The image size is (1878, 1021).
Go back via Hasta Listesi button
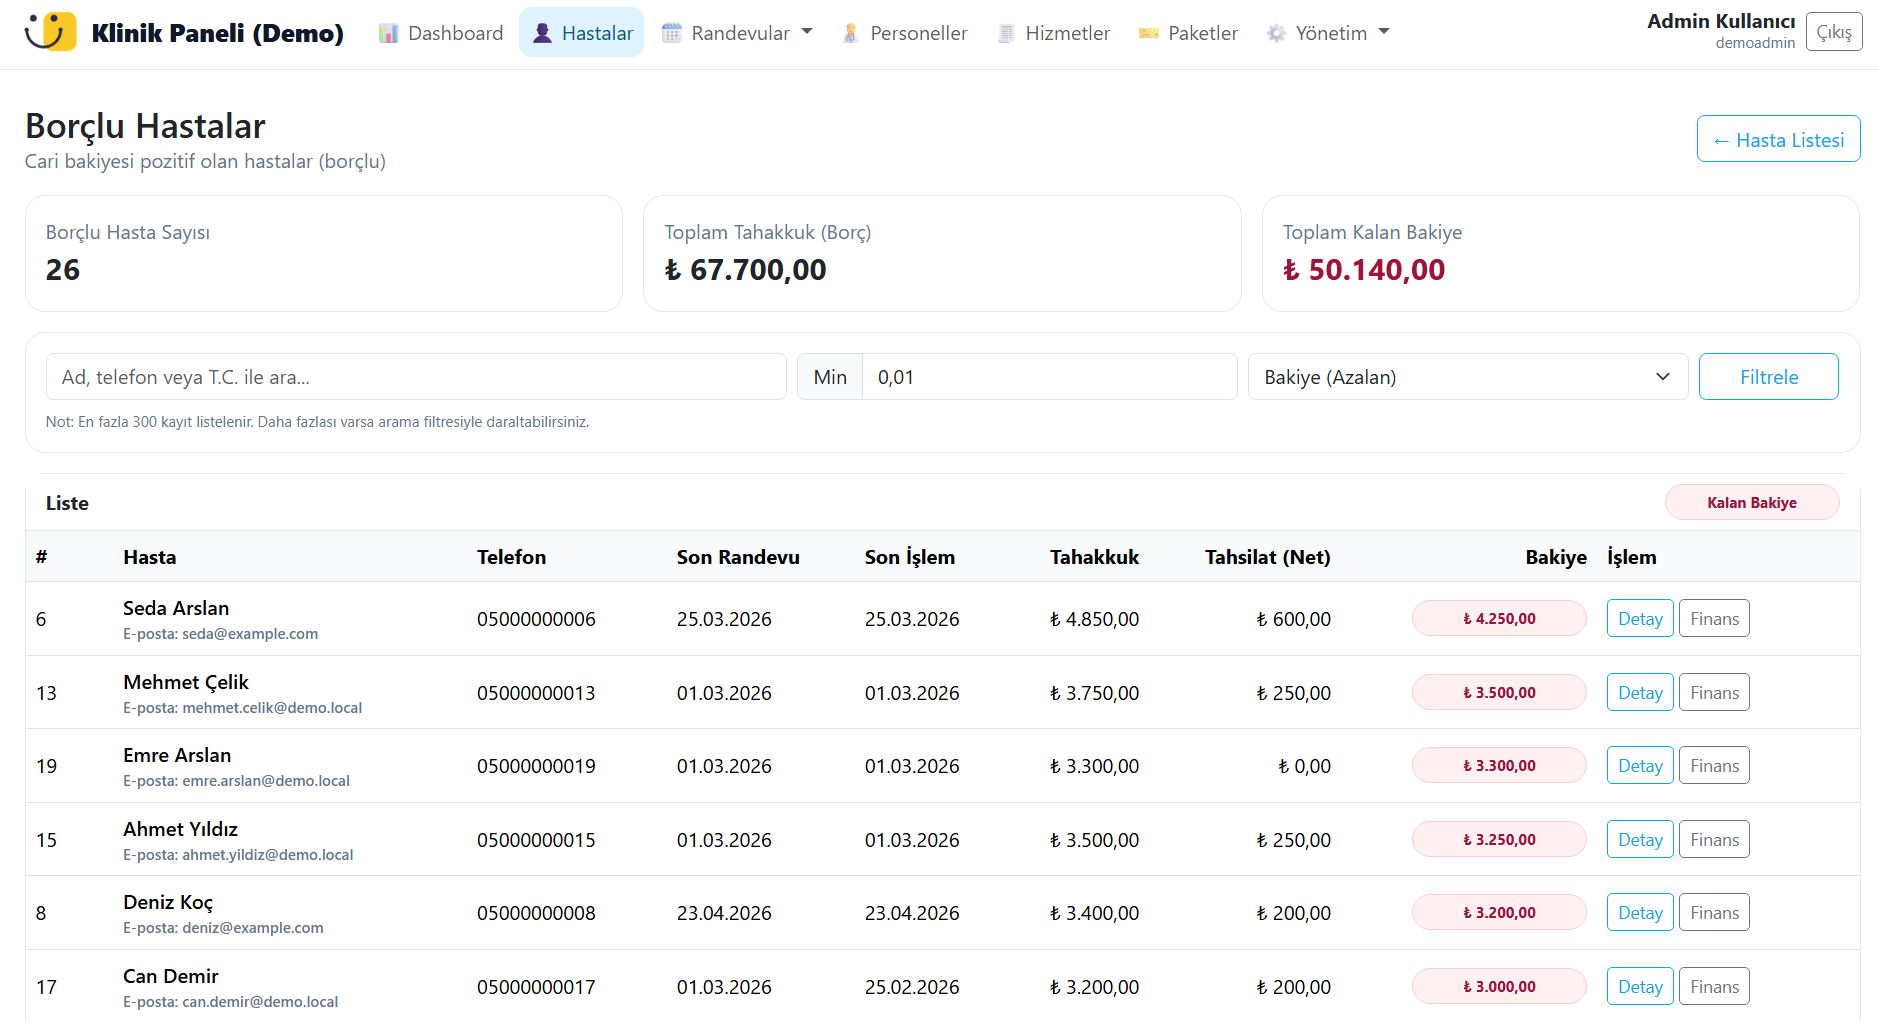tap(1778, 140)
